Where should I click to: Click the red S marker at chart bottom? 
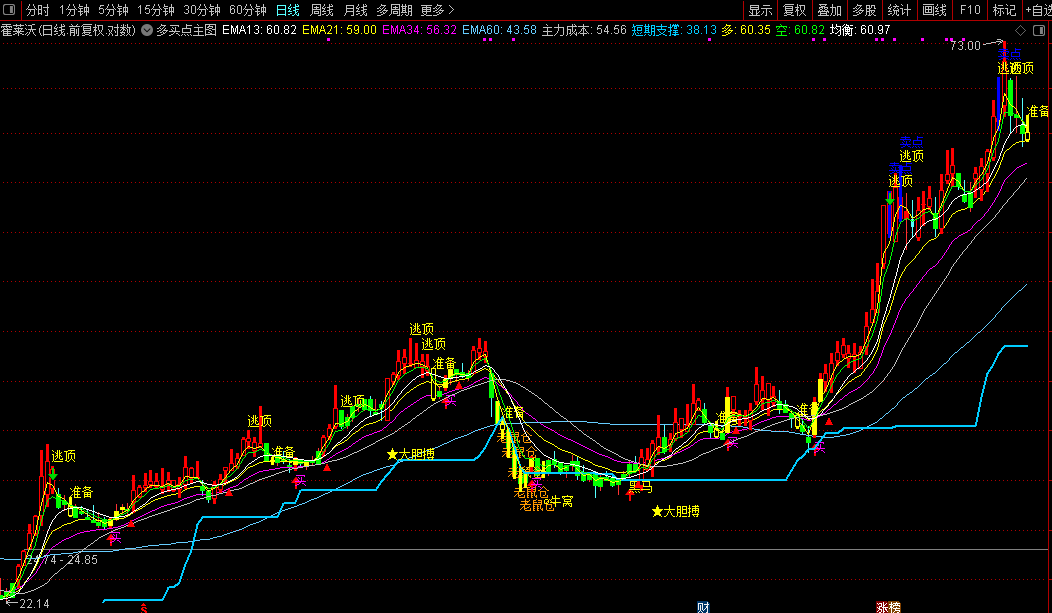tap(144, 608)
